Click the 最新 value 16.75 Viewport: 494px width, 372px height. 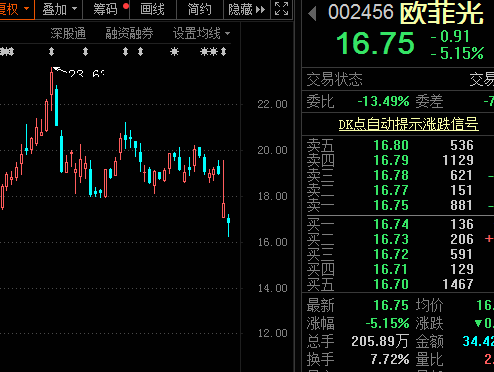click(x=391, y=305)
